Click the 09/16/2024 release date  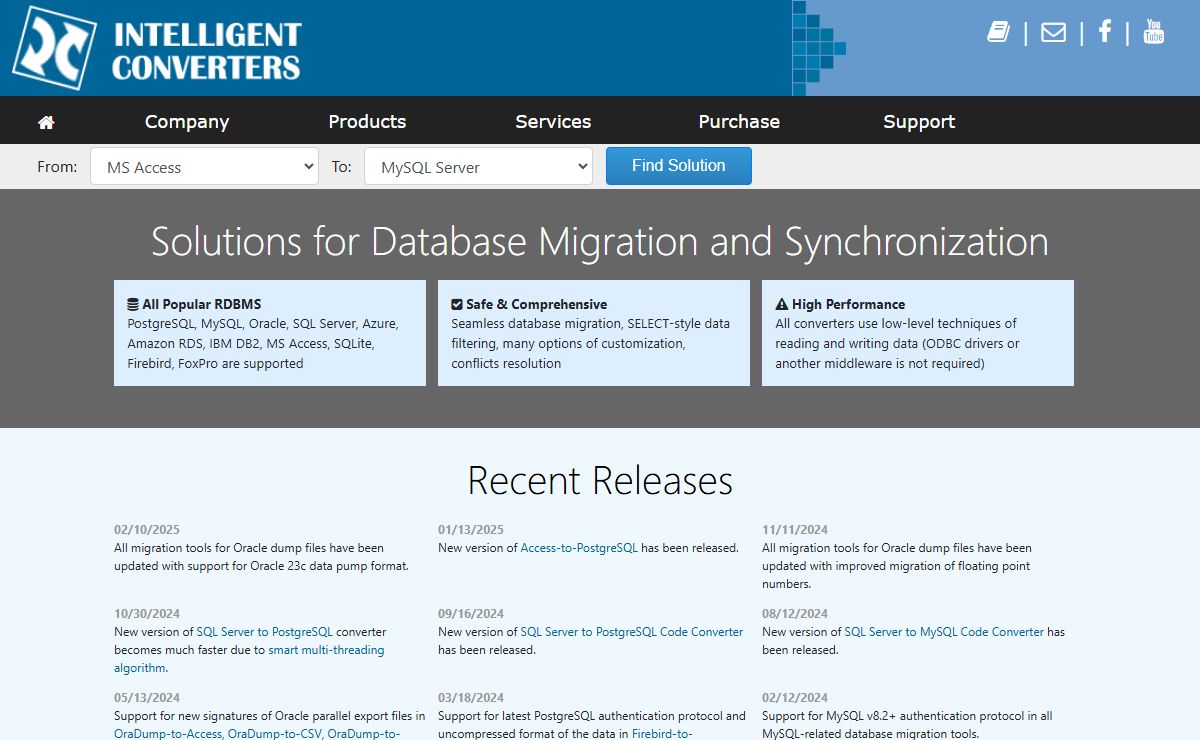click(x=471, y=614)
